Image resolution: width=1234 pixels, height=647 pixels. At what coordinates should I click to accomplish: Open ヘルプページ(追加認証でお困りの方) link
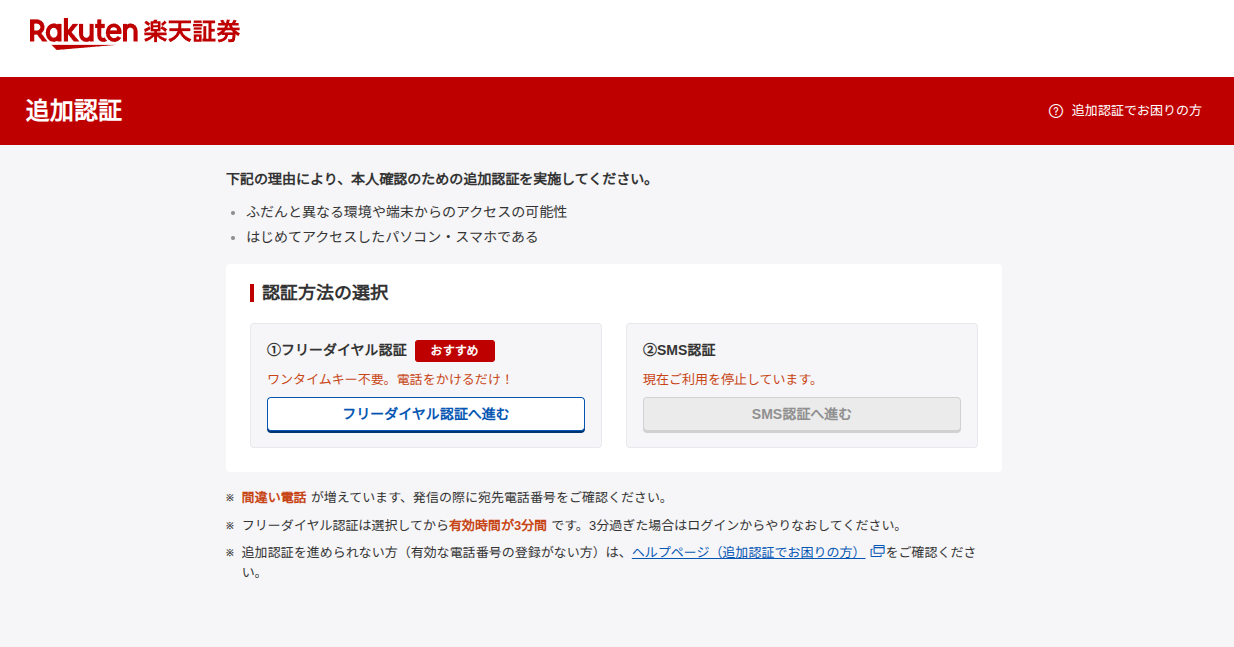(x=748, y=552)
